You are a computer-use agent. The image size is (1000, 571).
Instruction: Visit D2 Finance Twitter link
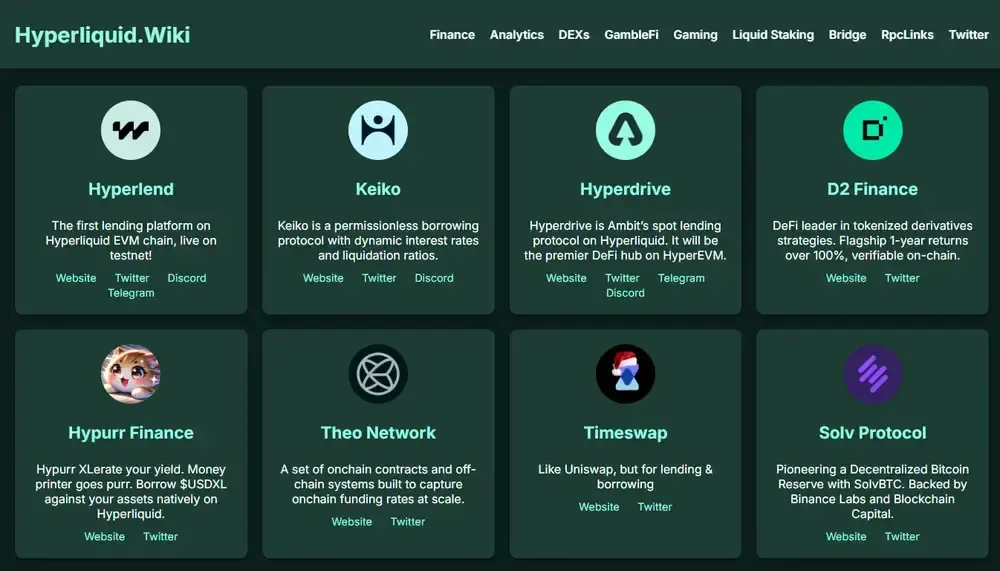click(x=902, y=278)
